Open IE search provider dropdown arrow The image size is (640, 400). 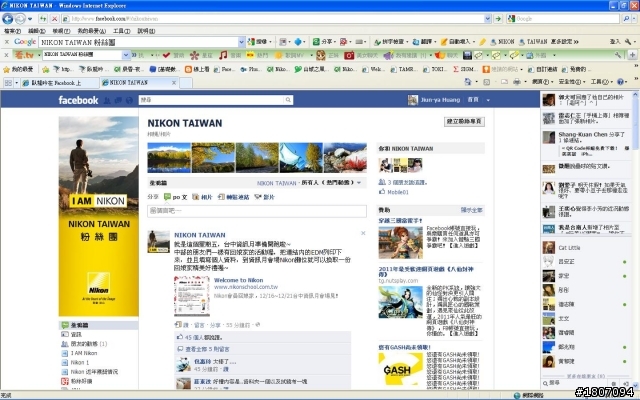pyautogui.click(x=634, y=18)
